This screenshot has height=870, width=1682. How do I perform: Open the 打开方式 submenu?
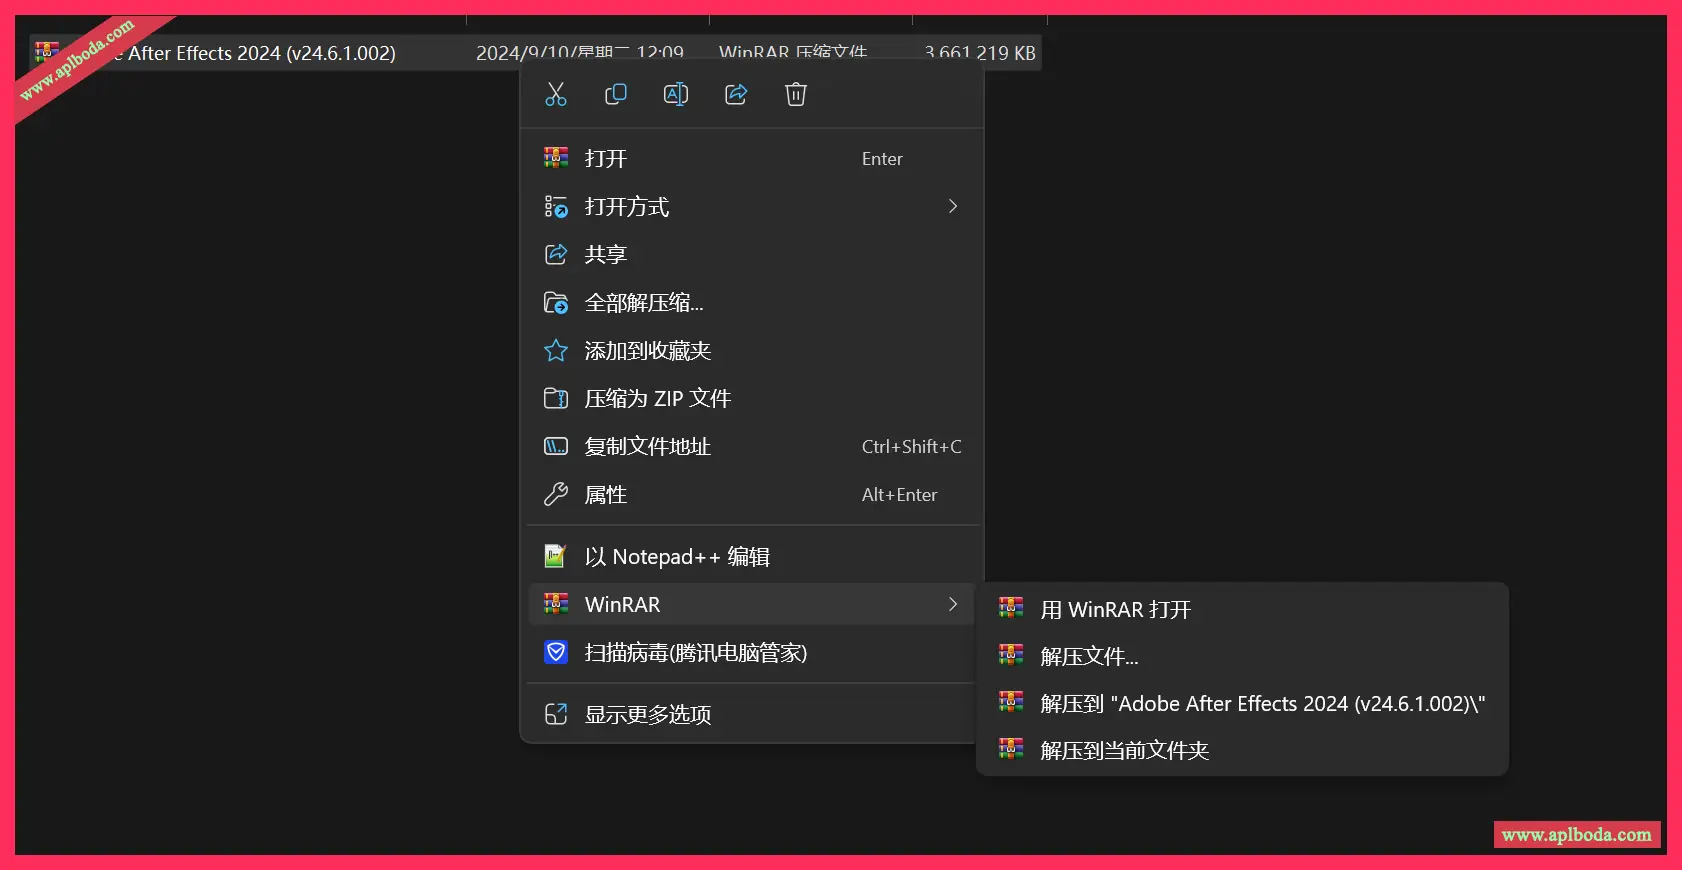751,206
